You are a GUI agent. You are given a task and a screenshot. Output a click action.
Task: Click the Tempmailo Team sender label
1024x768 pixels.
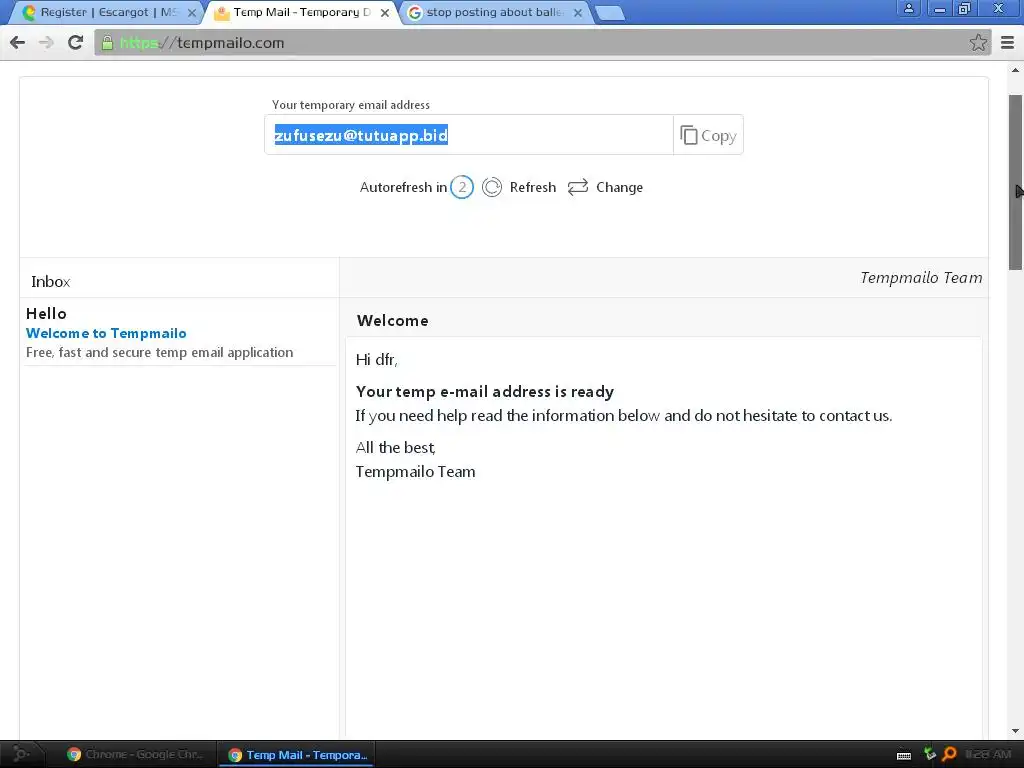921,278
